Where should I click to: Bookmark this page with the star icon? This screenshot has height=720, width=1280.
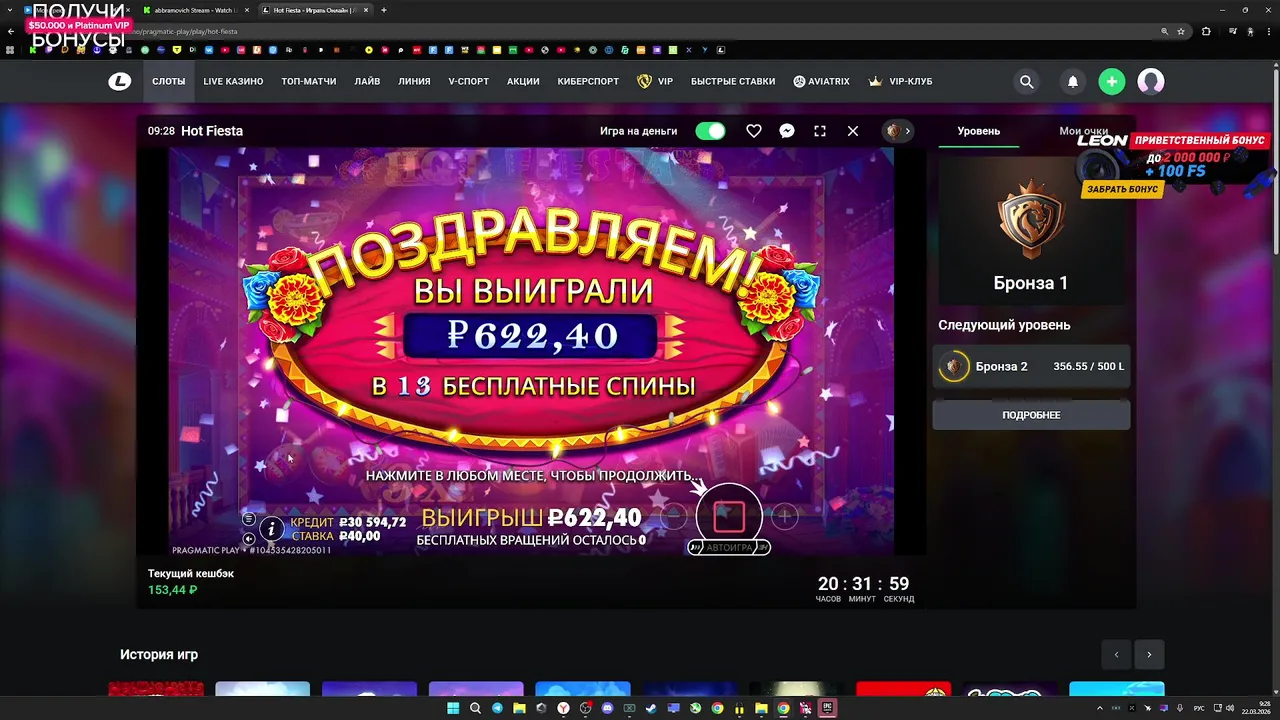[x=1181, y=31]
